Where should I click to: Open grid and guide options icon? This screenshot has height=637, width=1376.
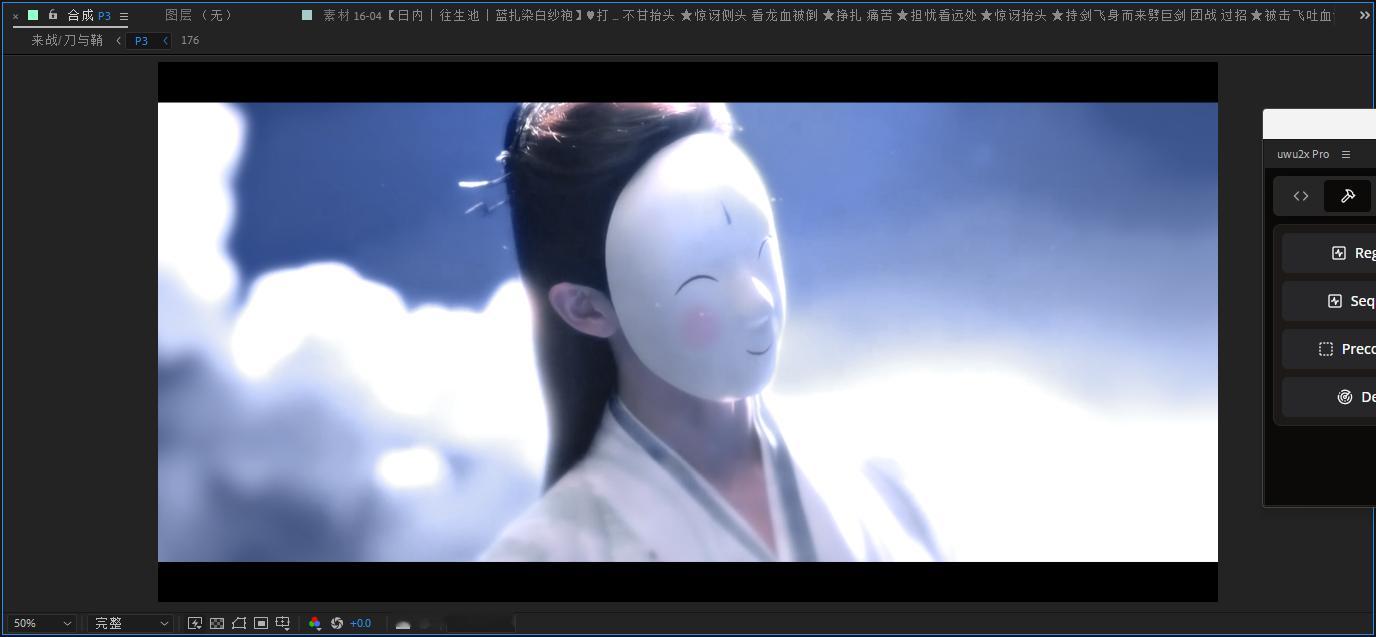click(283, 623)
